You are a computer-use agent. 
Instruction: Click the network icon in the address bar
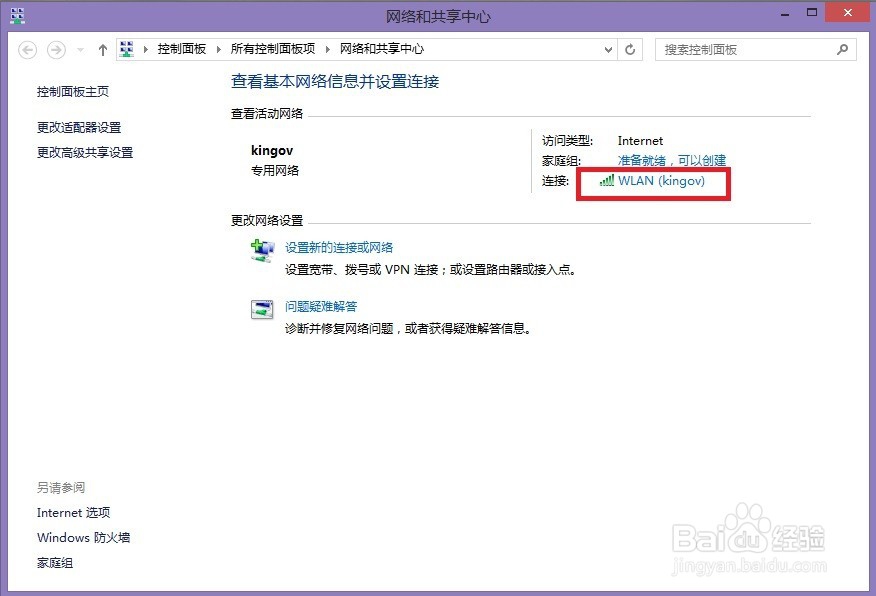tap(126, 48)
